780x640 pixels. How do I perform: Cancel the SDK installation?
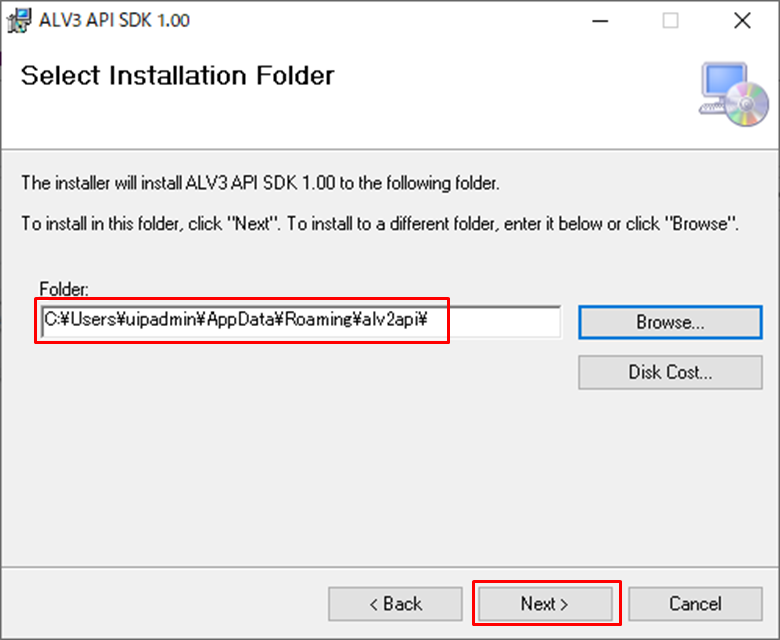[x=695, y=603]
